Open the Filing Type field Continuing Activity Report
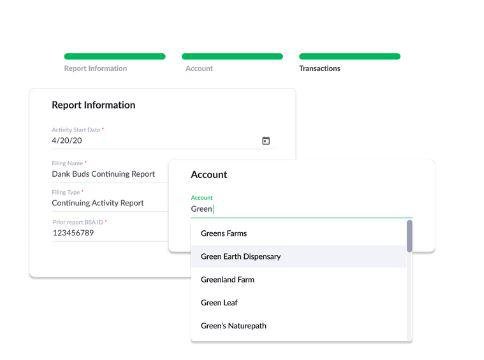Image resolution: width=484 pixels, height=360 pixels. (x=110, y=203)
